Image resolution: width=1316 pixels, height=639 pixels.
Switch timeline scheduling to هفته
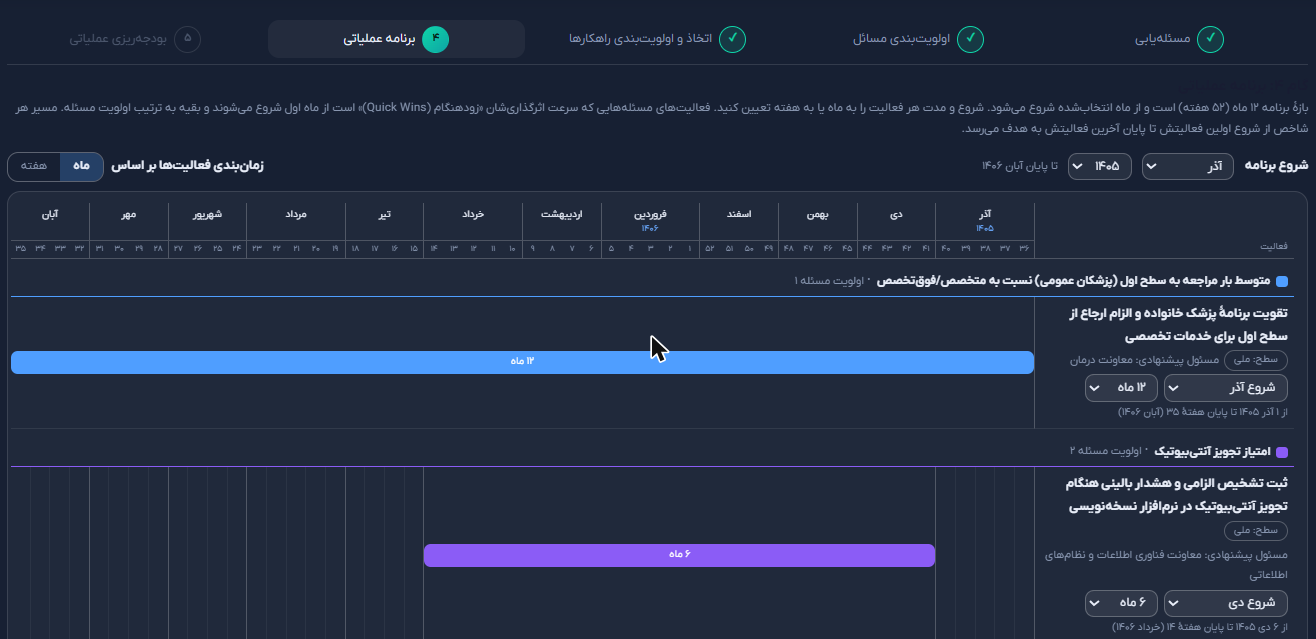(34, 166)
